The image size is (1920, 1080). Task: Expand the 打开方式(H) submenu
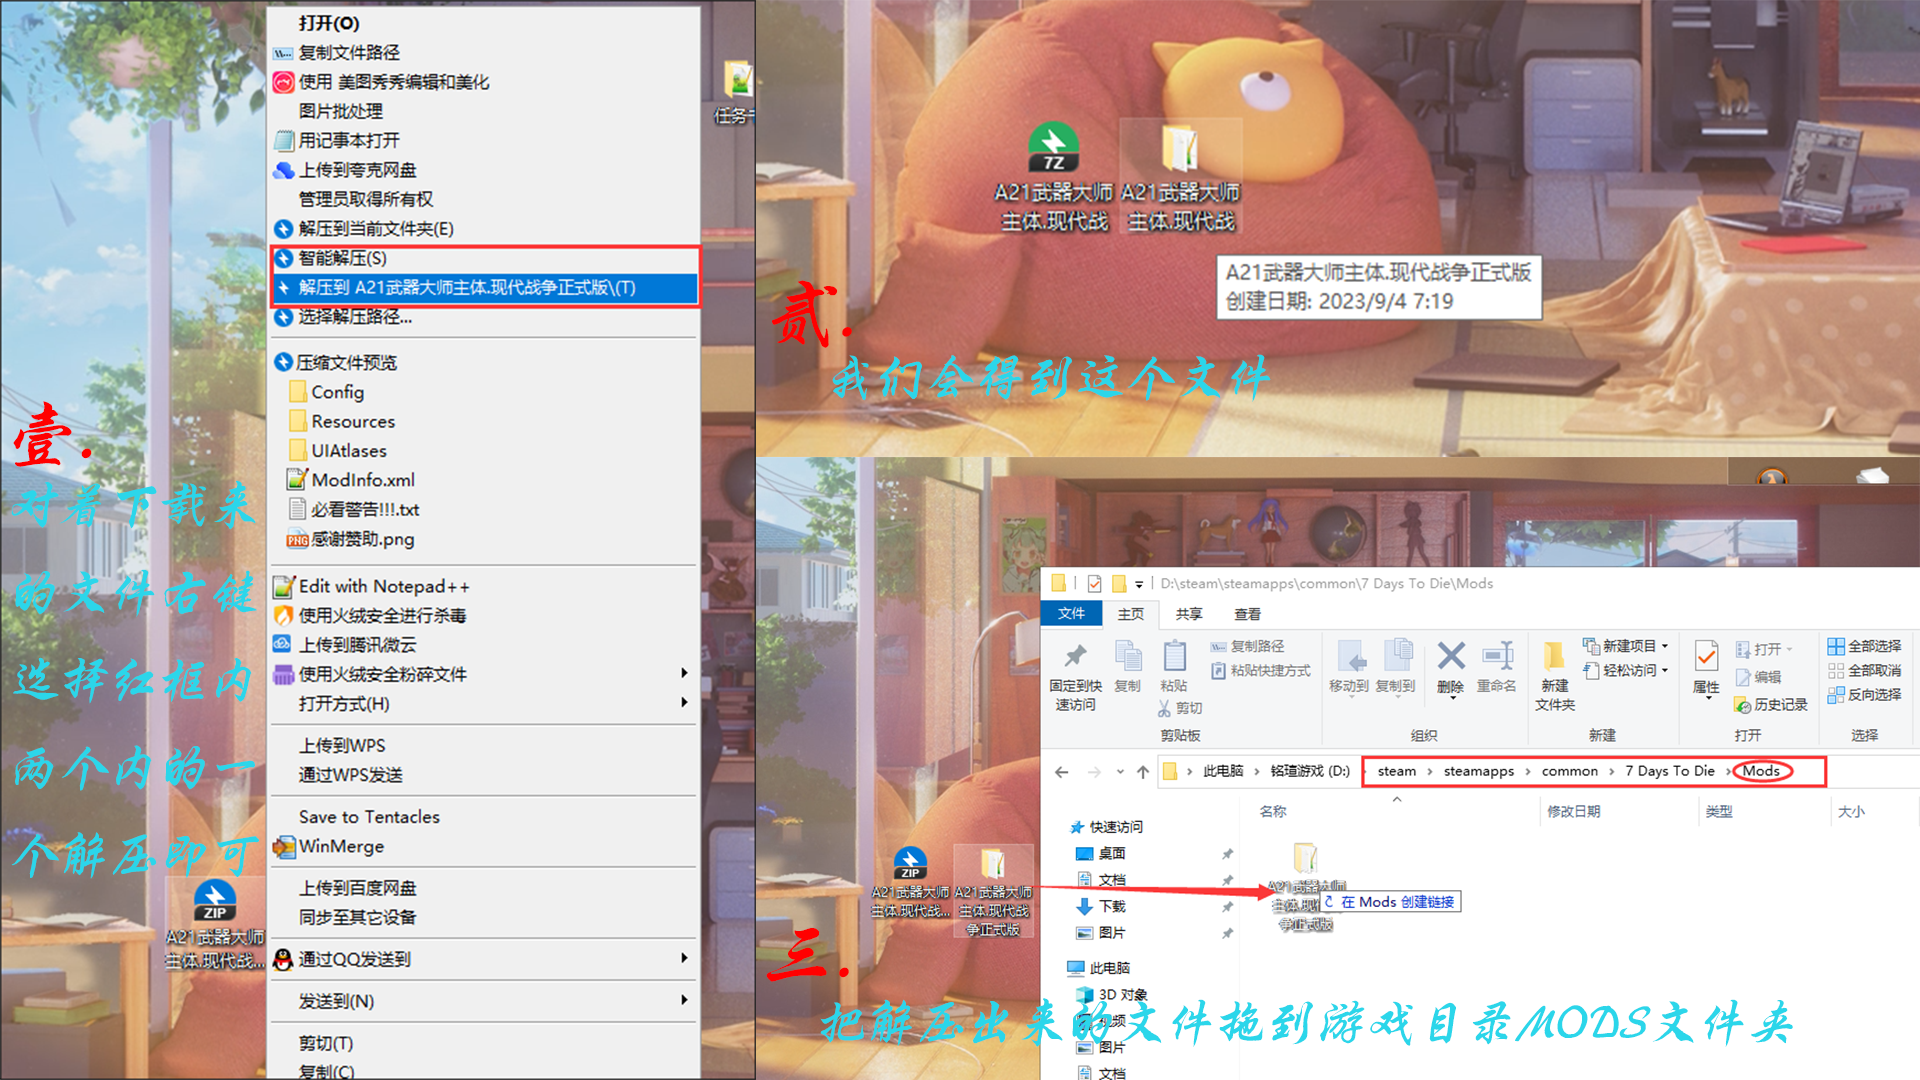point(484,704)
